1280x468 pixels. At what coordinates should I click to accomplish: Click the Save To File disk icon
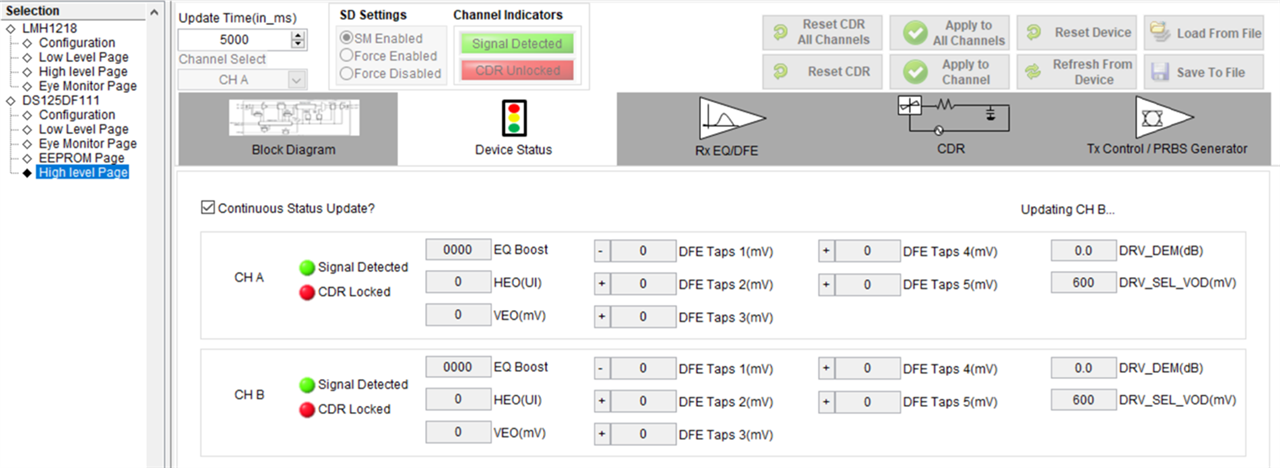(x=1160, y=72)
